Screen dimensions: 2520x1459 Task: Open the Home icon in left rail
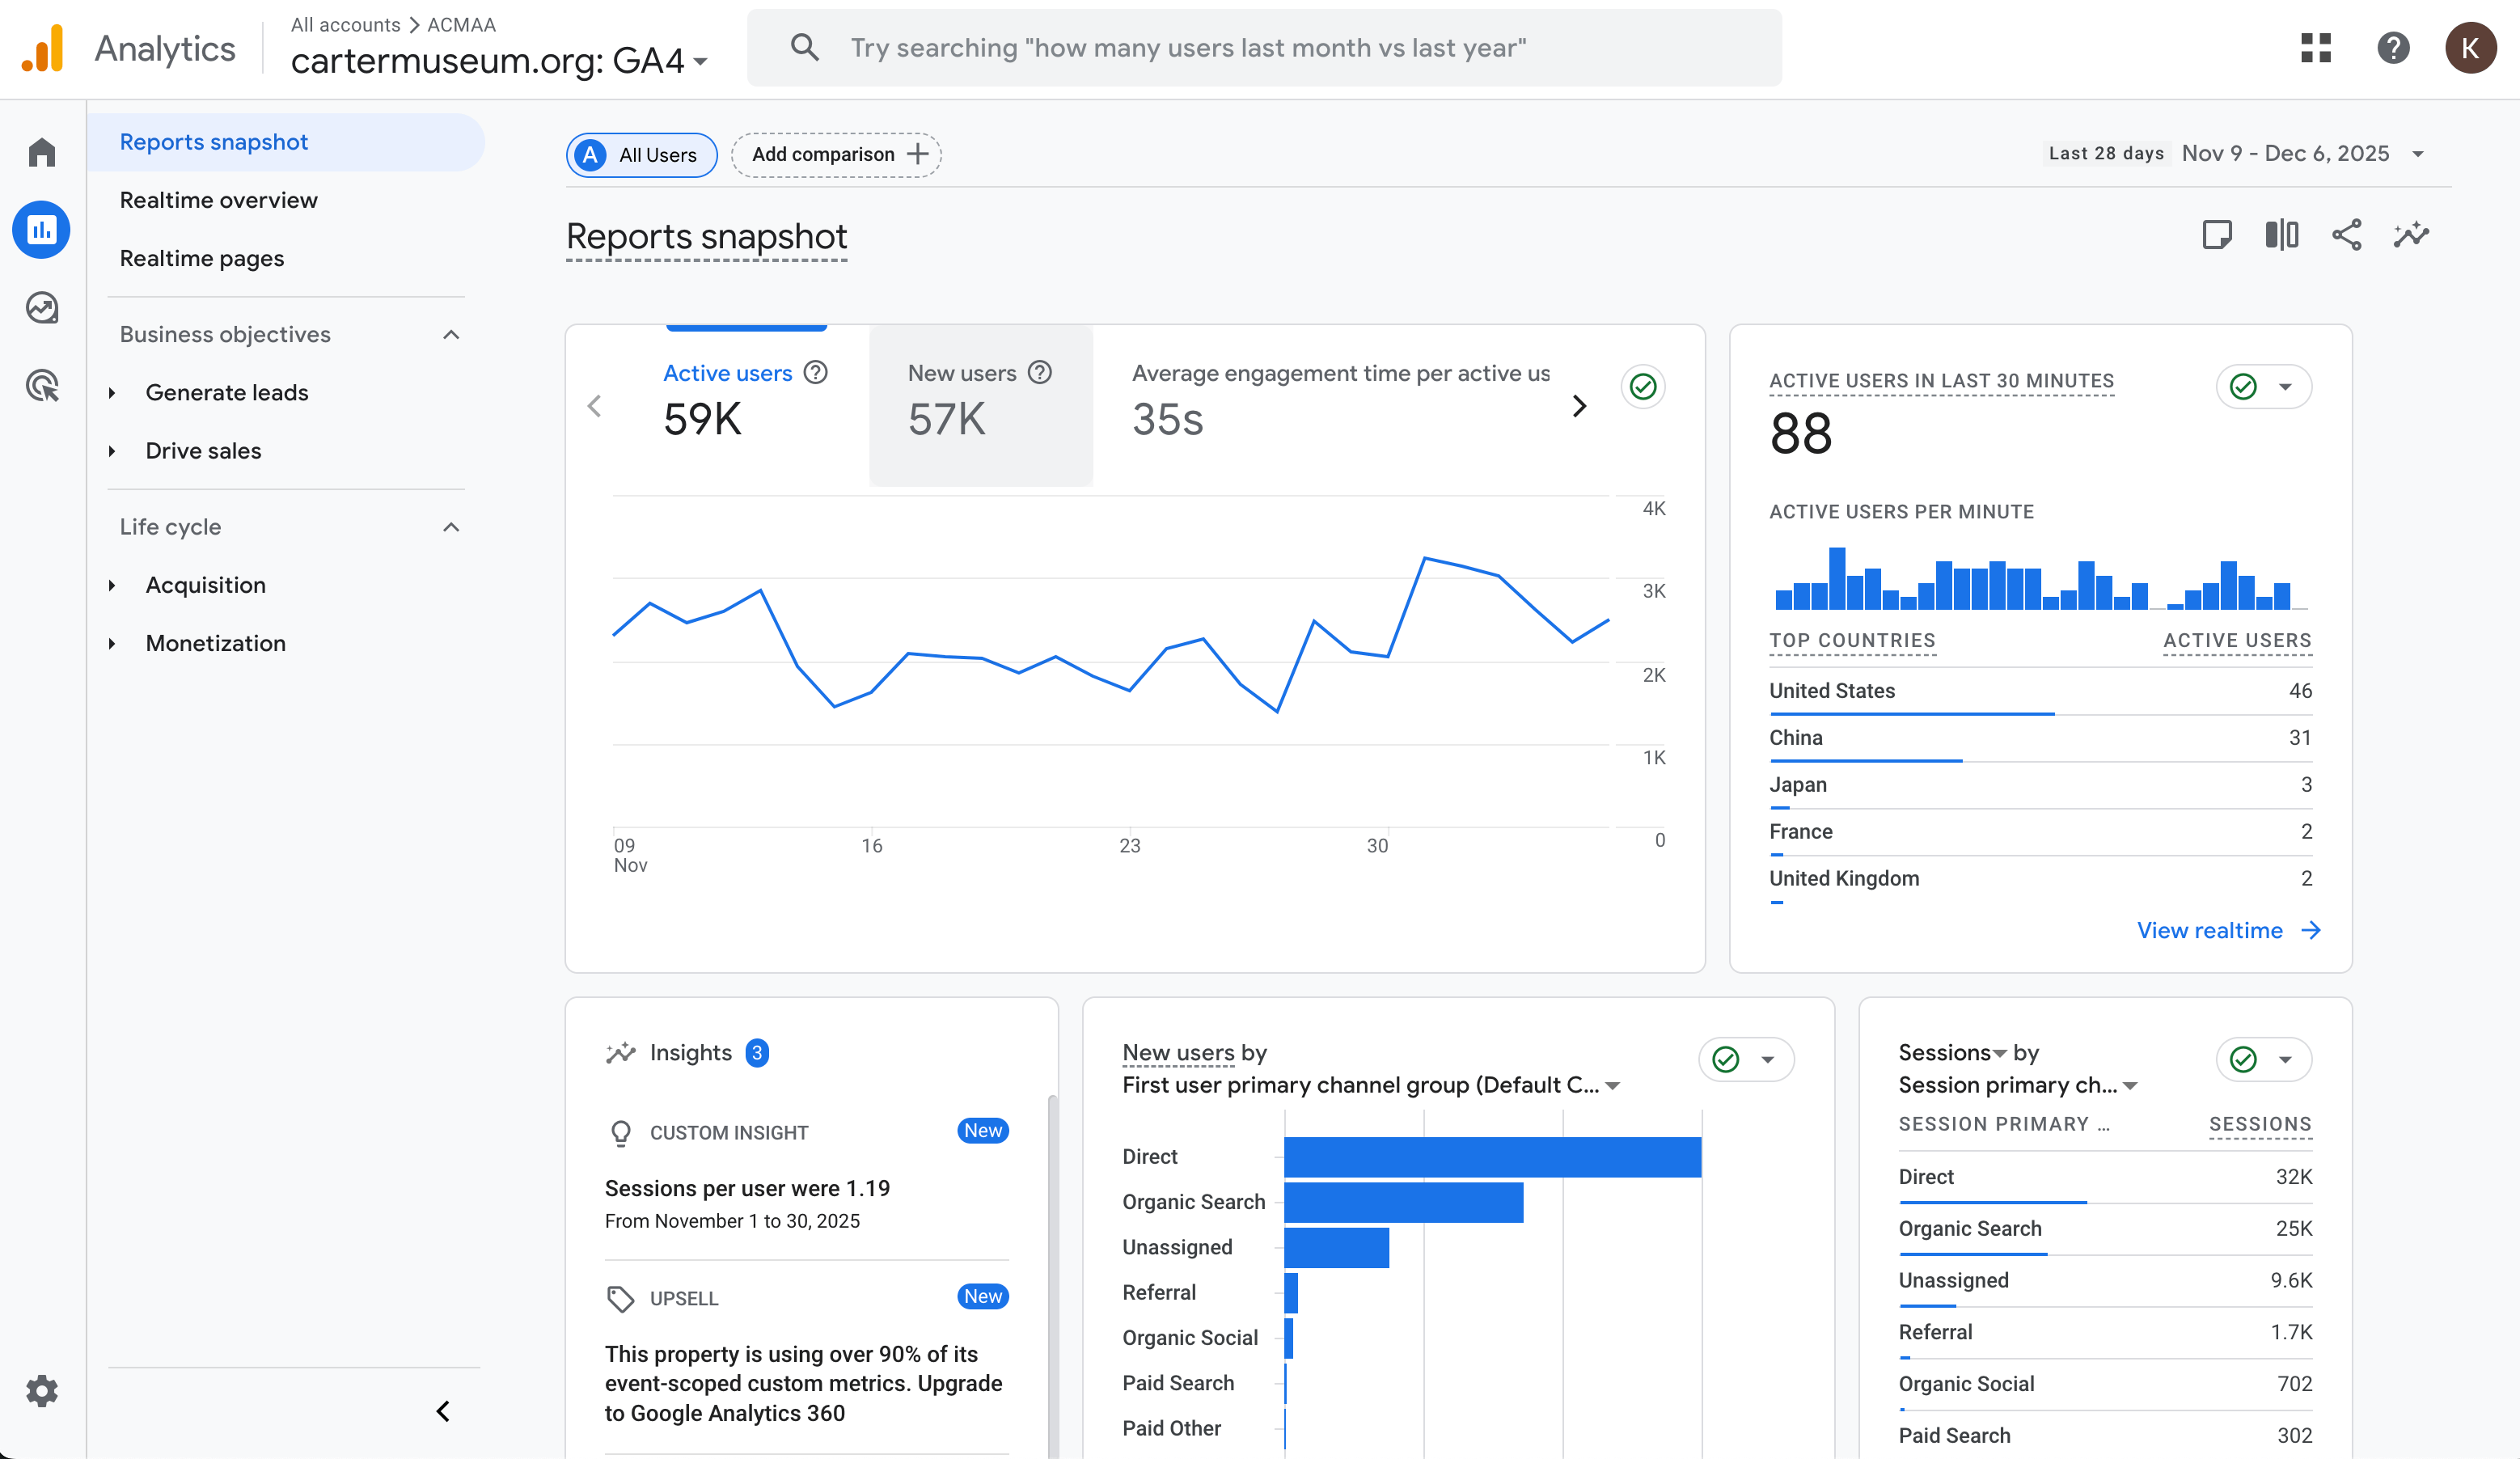[x=41, y=153]
